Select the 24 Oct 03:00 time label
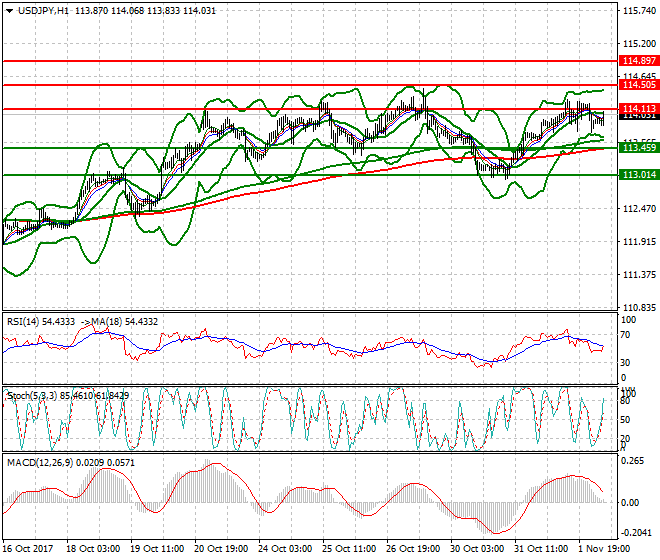This screenshot has height=560, width=660. click(285, 549)
